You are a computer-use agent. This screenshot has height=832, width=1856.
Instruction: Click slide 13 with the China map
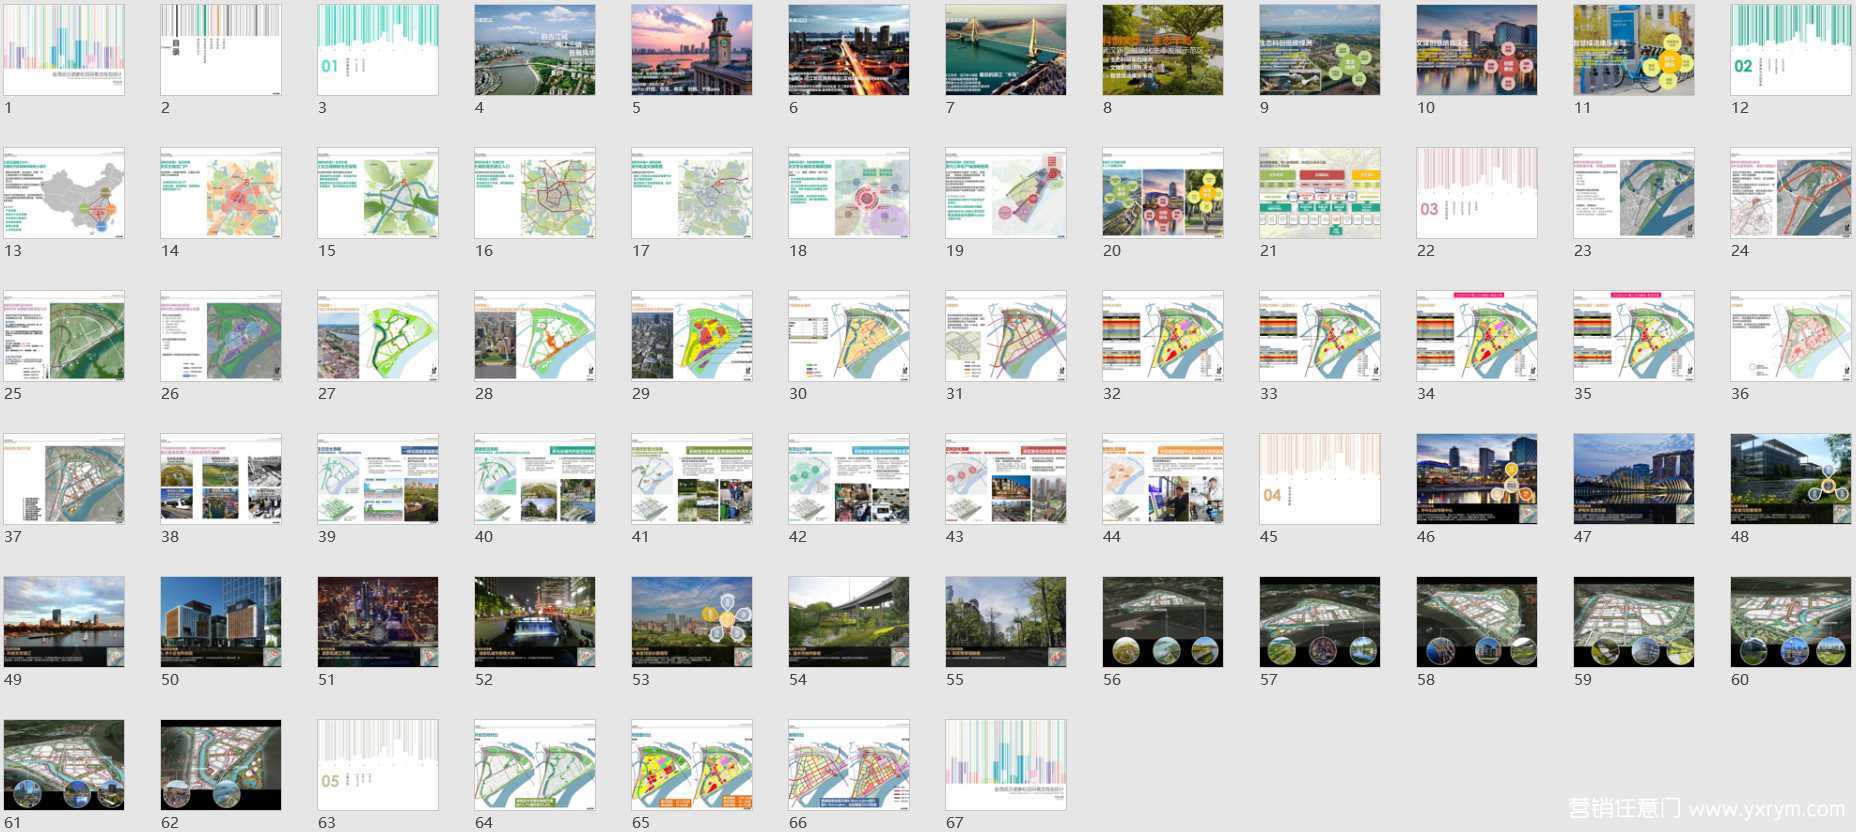click(x=64, y=193)
